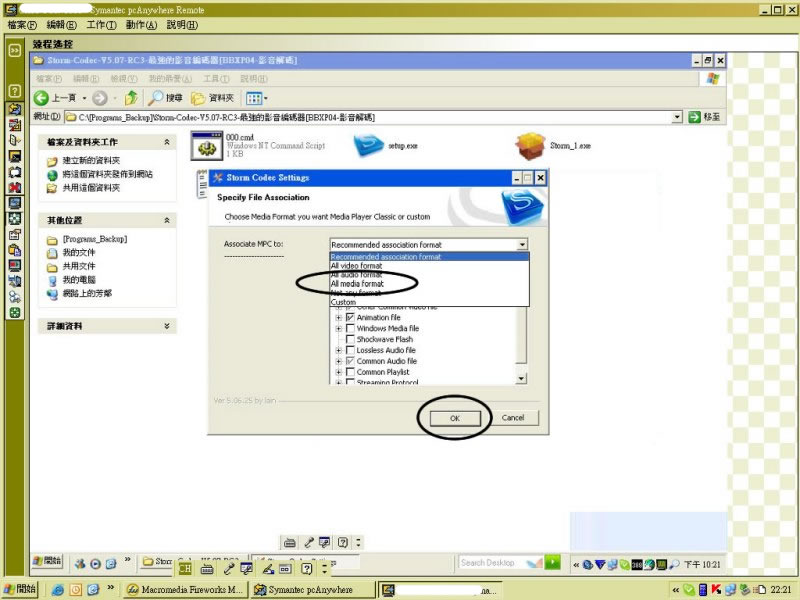Click the clipboard paste icon in pcAnywhere sidebar
The width and height of the screenshot is (800, 600).
click(x=14, y=249)
